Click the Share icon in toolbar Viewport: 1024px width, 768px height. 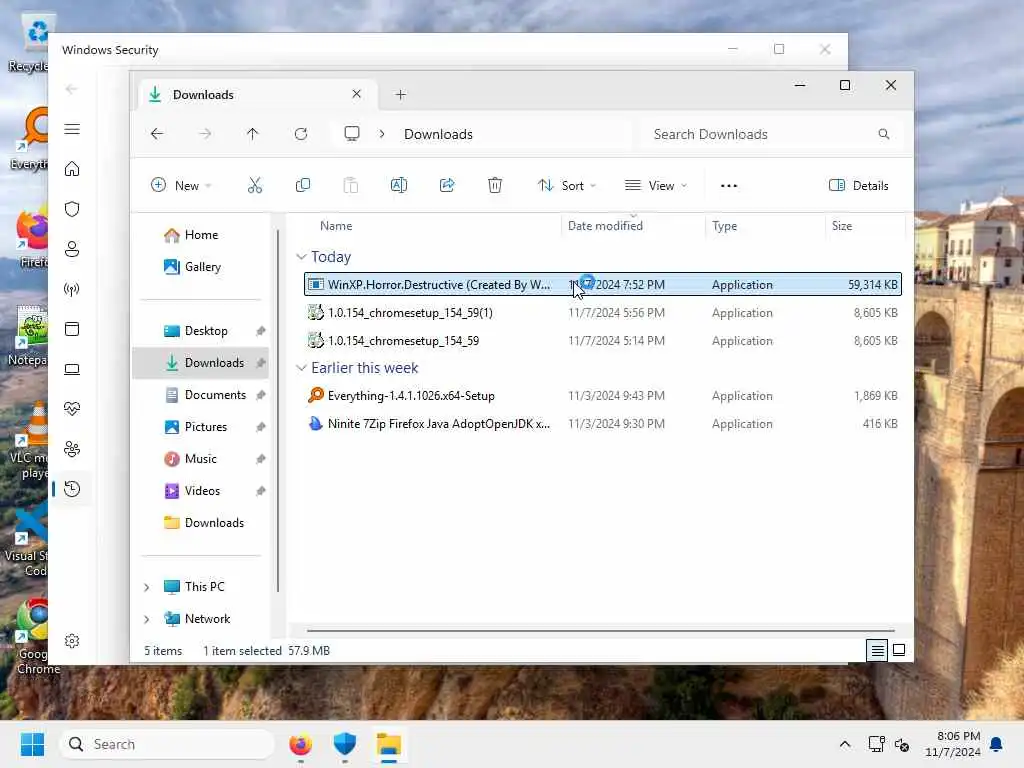447,185
